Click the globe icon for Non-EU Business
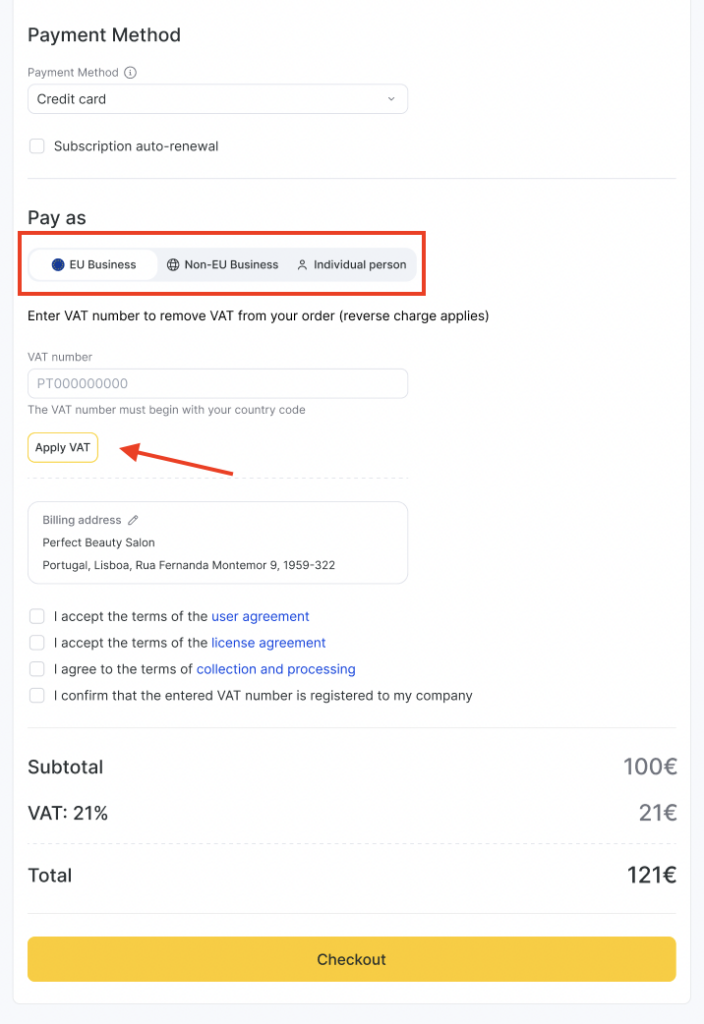Image resolution: width=704 pixels, height=1024 pixels. tap(173, 265)
